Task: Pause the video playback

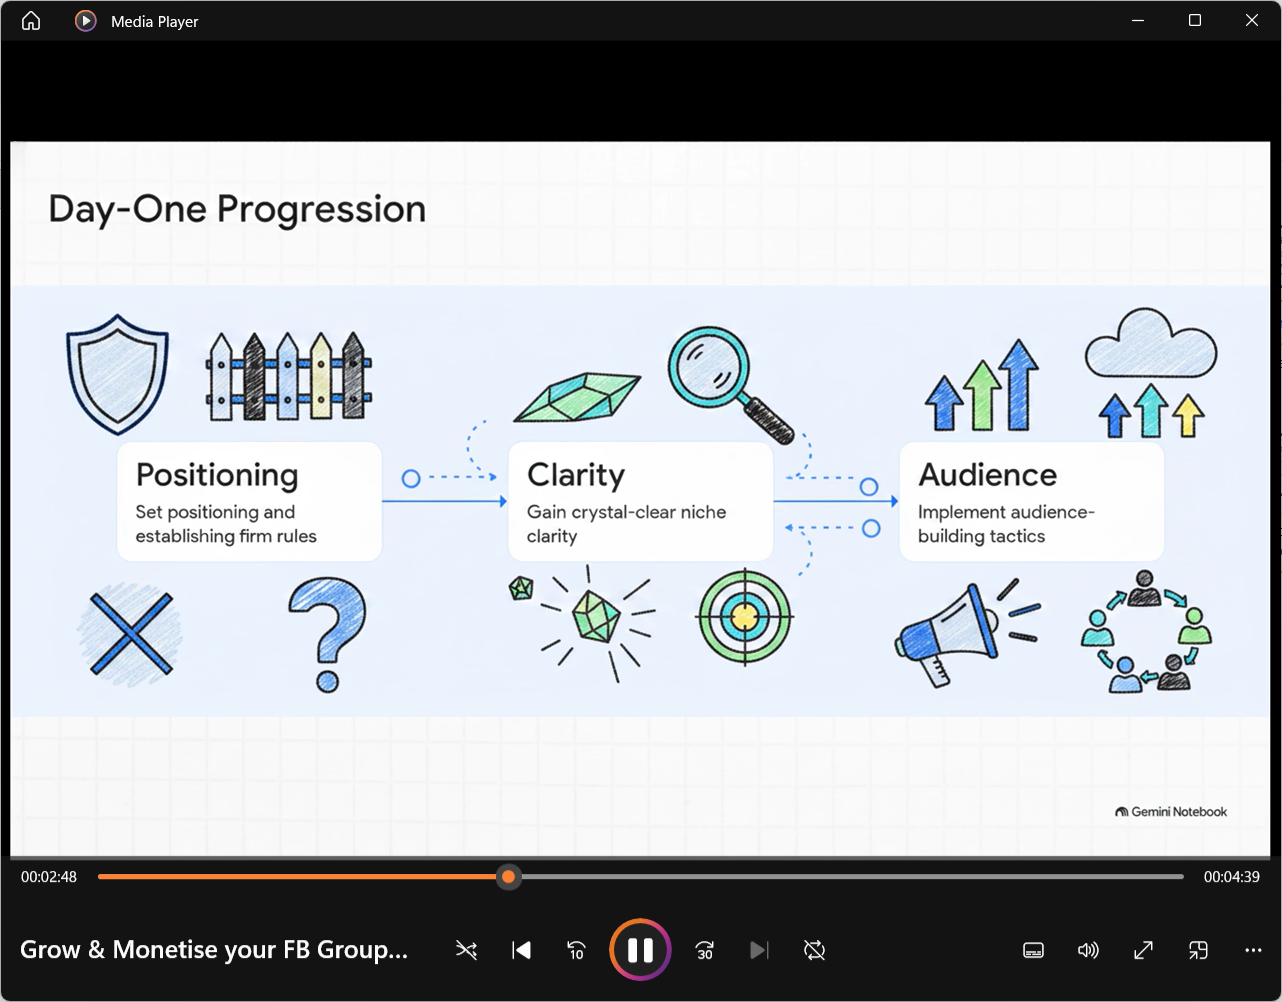Action: coord(640,950)
